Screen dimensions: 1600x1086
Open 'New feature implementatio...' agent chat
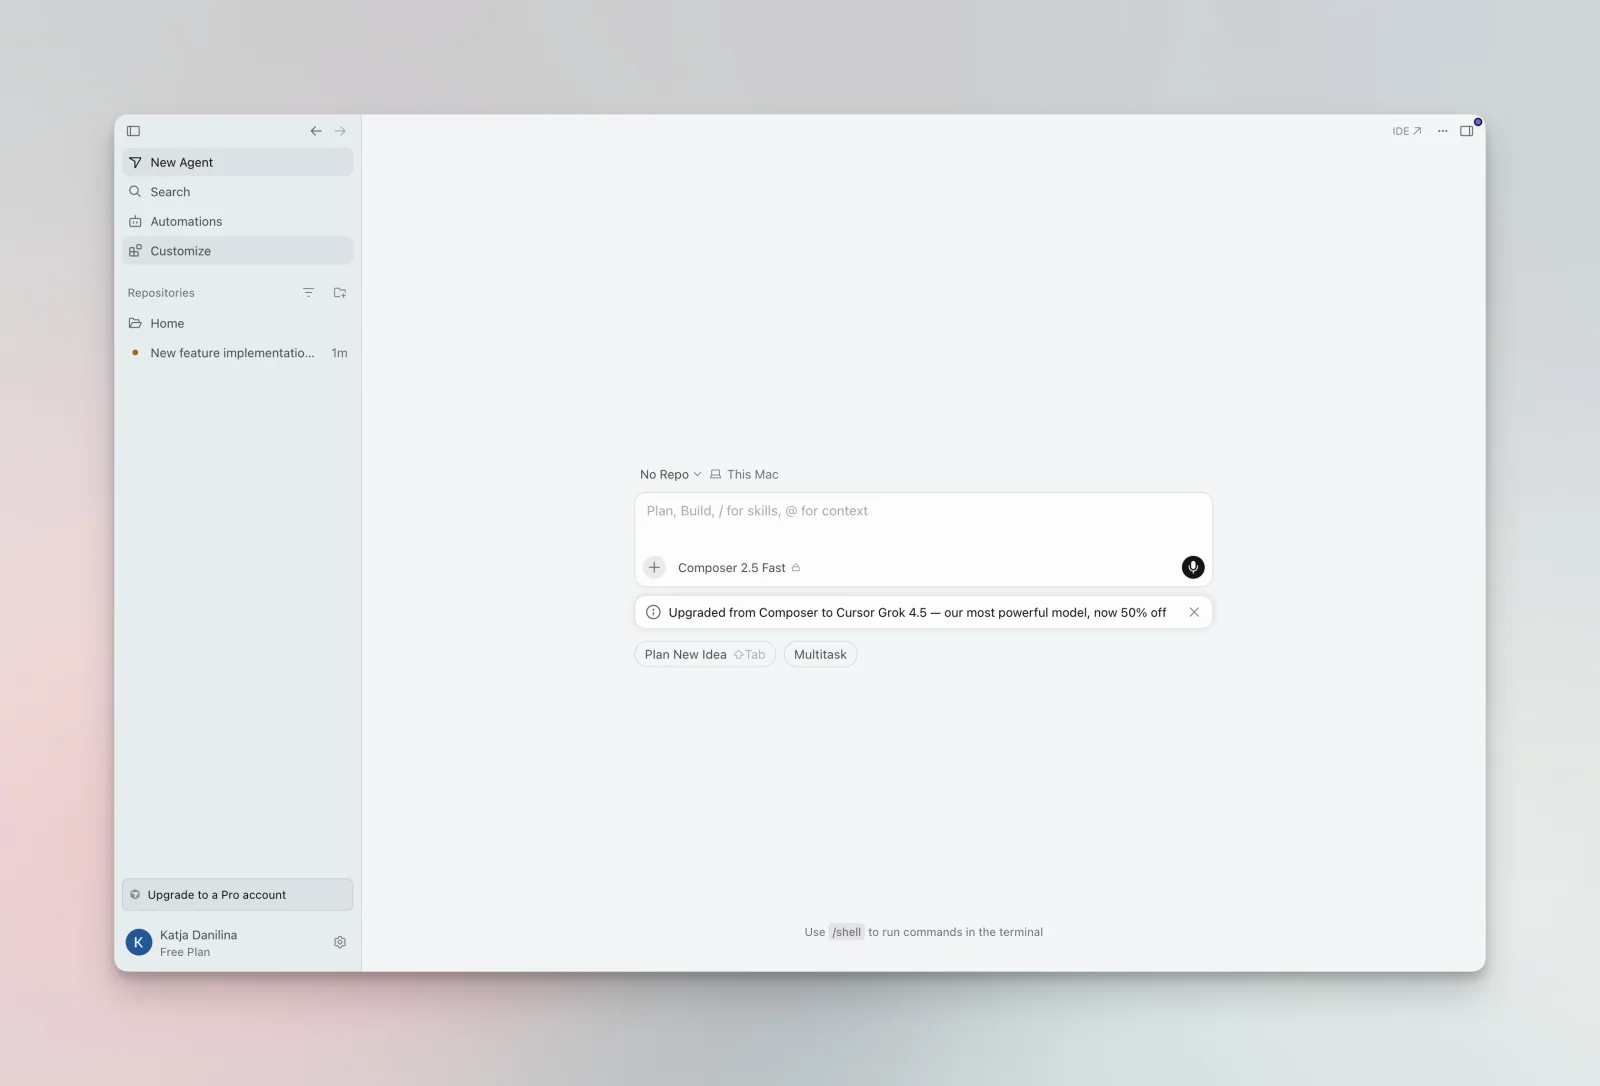[237, 353]
